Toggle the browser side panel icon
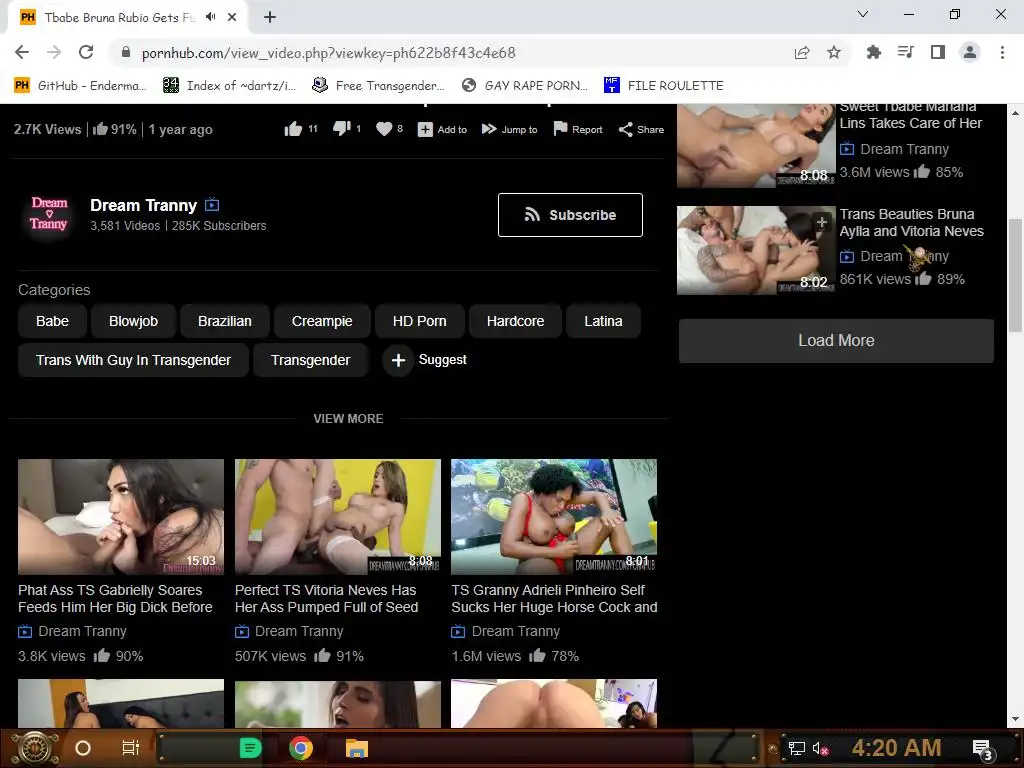 point(938,52)
